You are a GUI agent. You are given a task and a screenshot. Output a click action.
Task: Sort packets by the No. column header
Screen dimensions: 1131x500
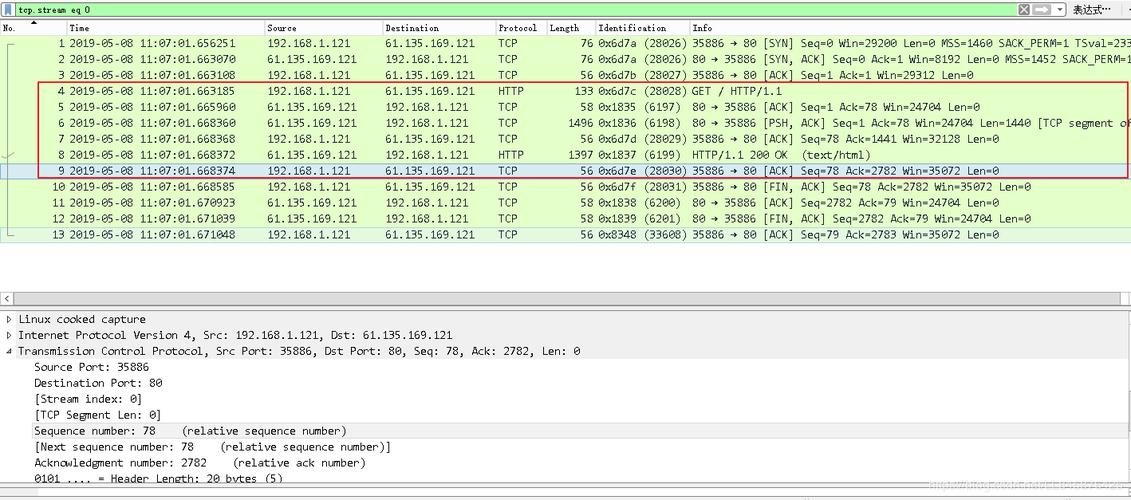(34, 27)
